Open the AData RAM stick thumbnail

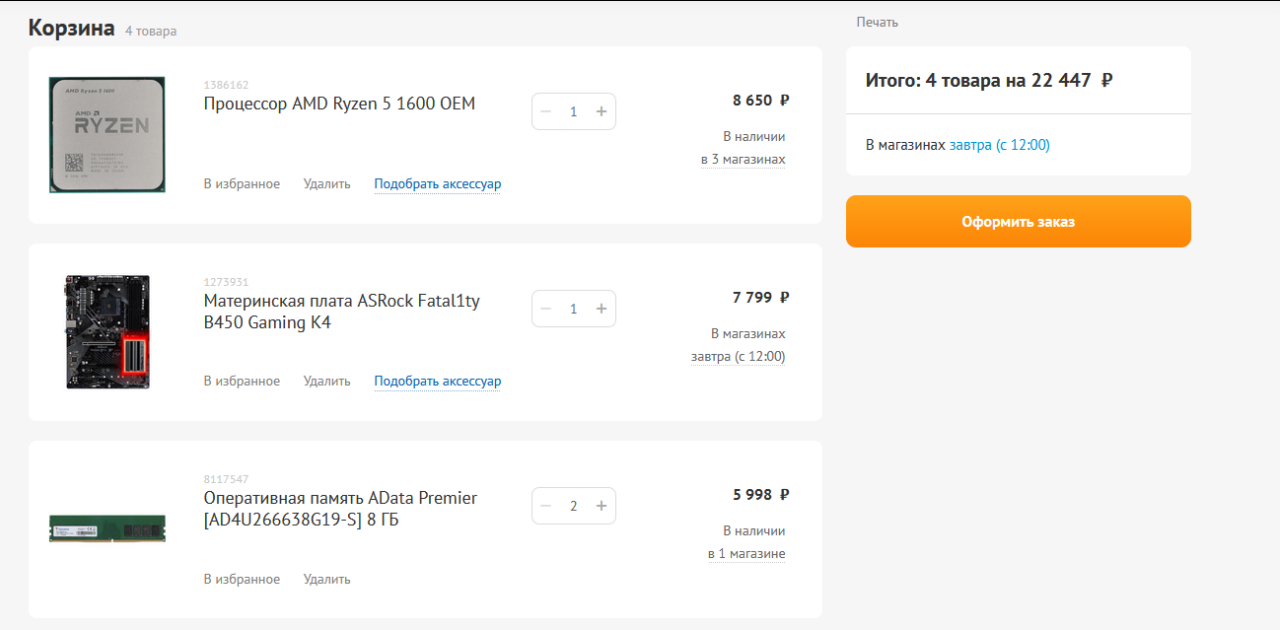coord(107,528)
